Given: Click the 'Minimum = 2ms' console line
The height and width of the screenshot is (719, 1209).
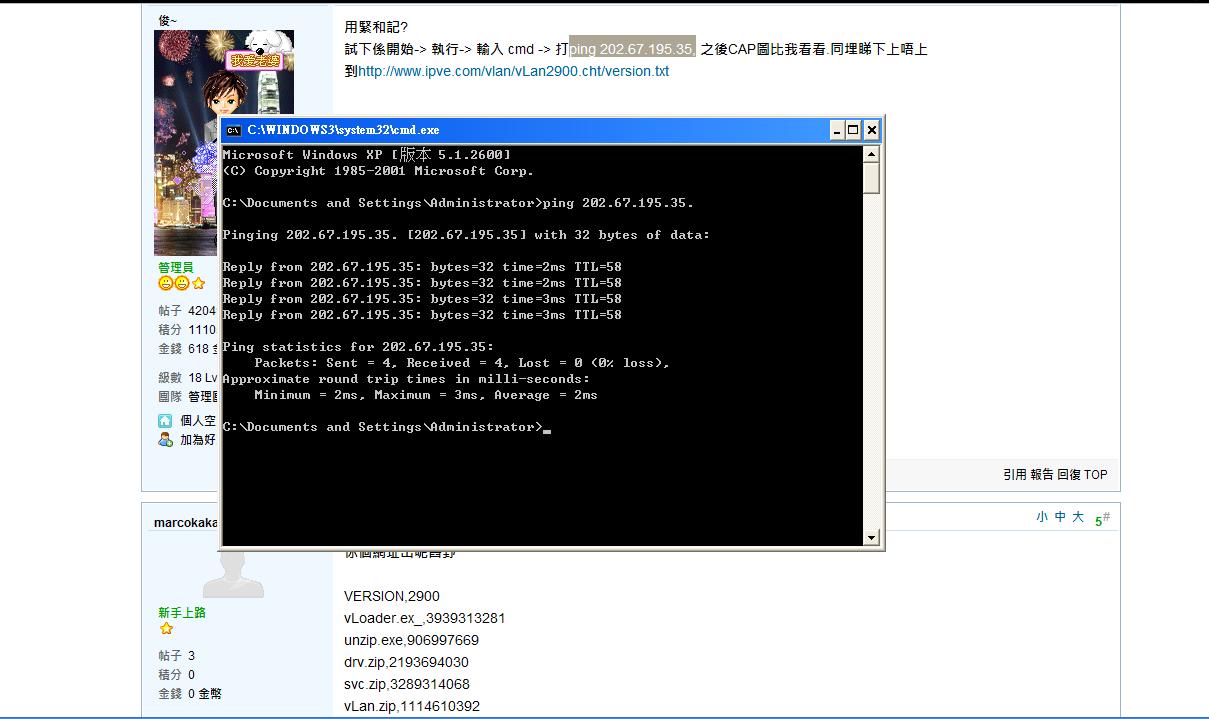Looking at the screenshot, I should coord(426,395).
